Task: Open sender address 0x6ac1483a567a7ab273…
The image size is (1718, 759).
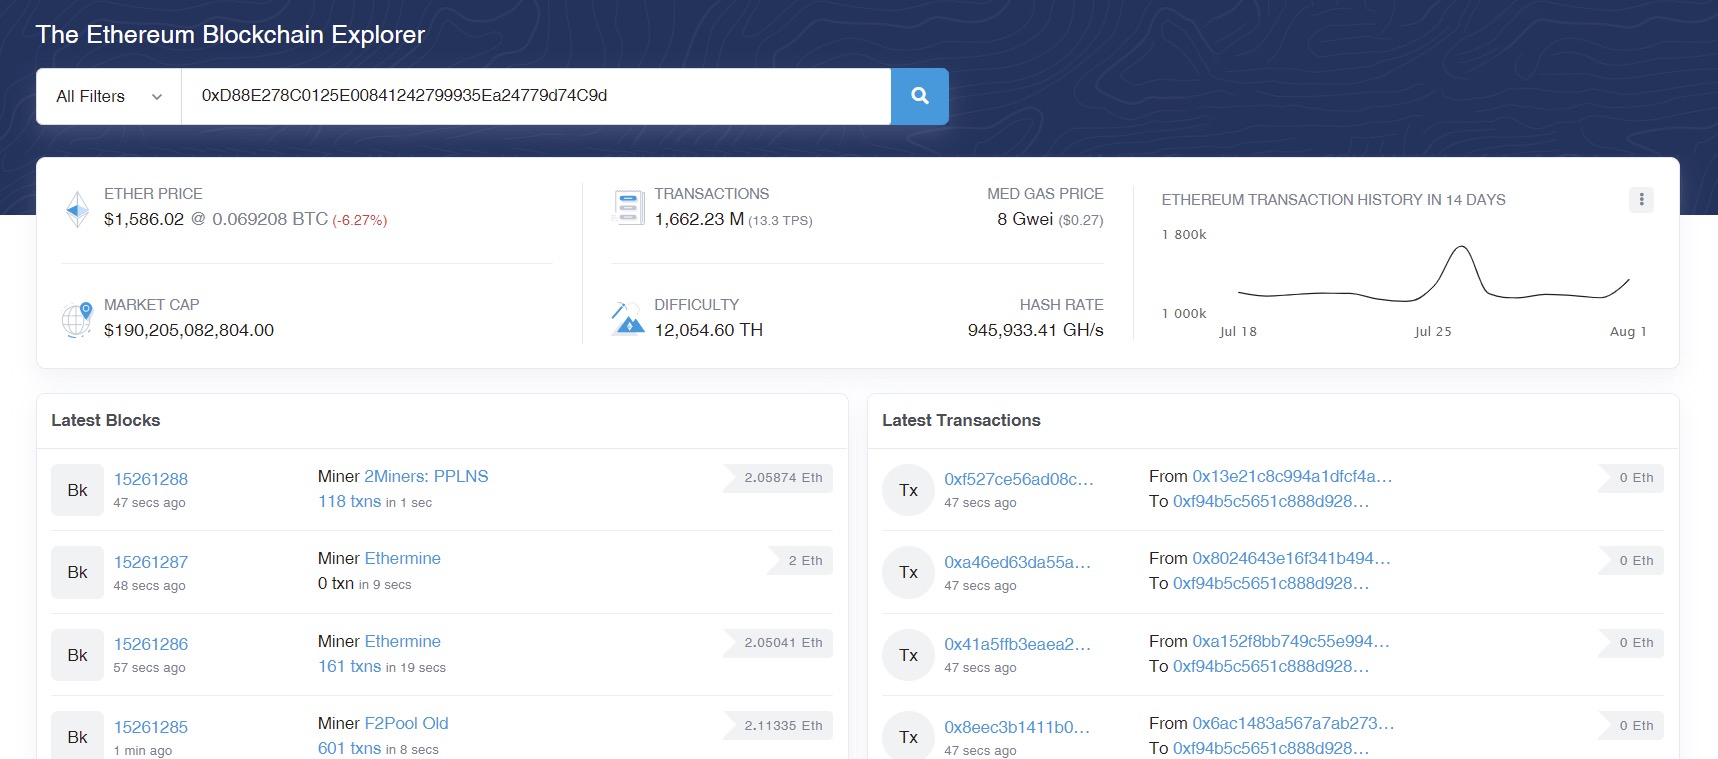Action: click(1293, 723)
